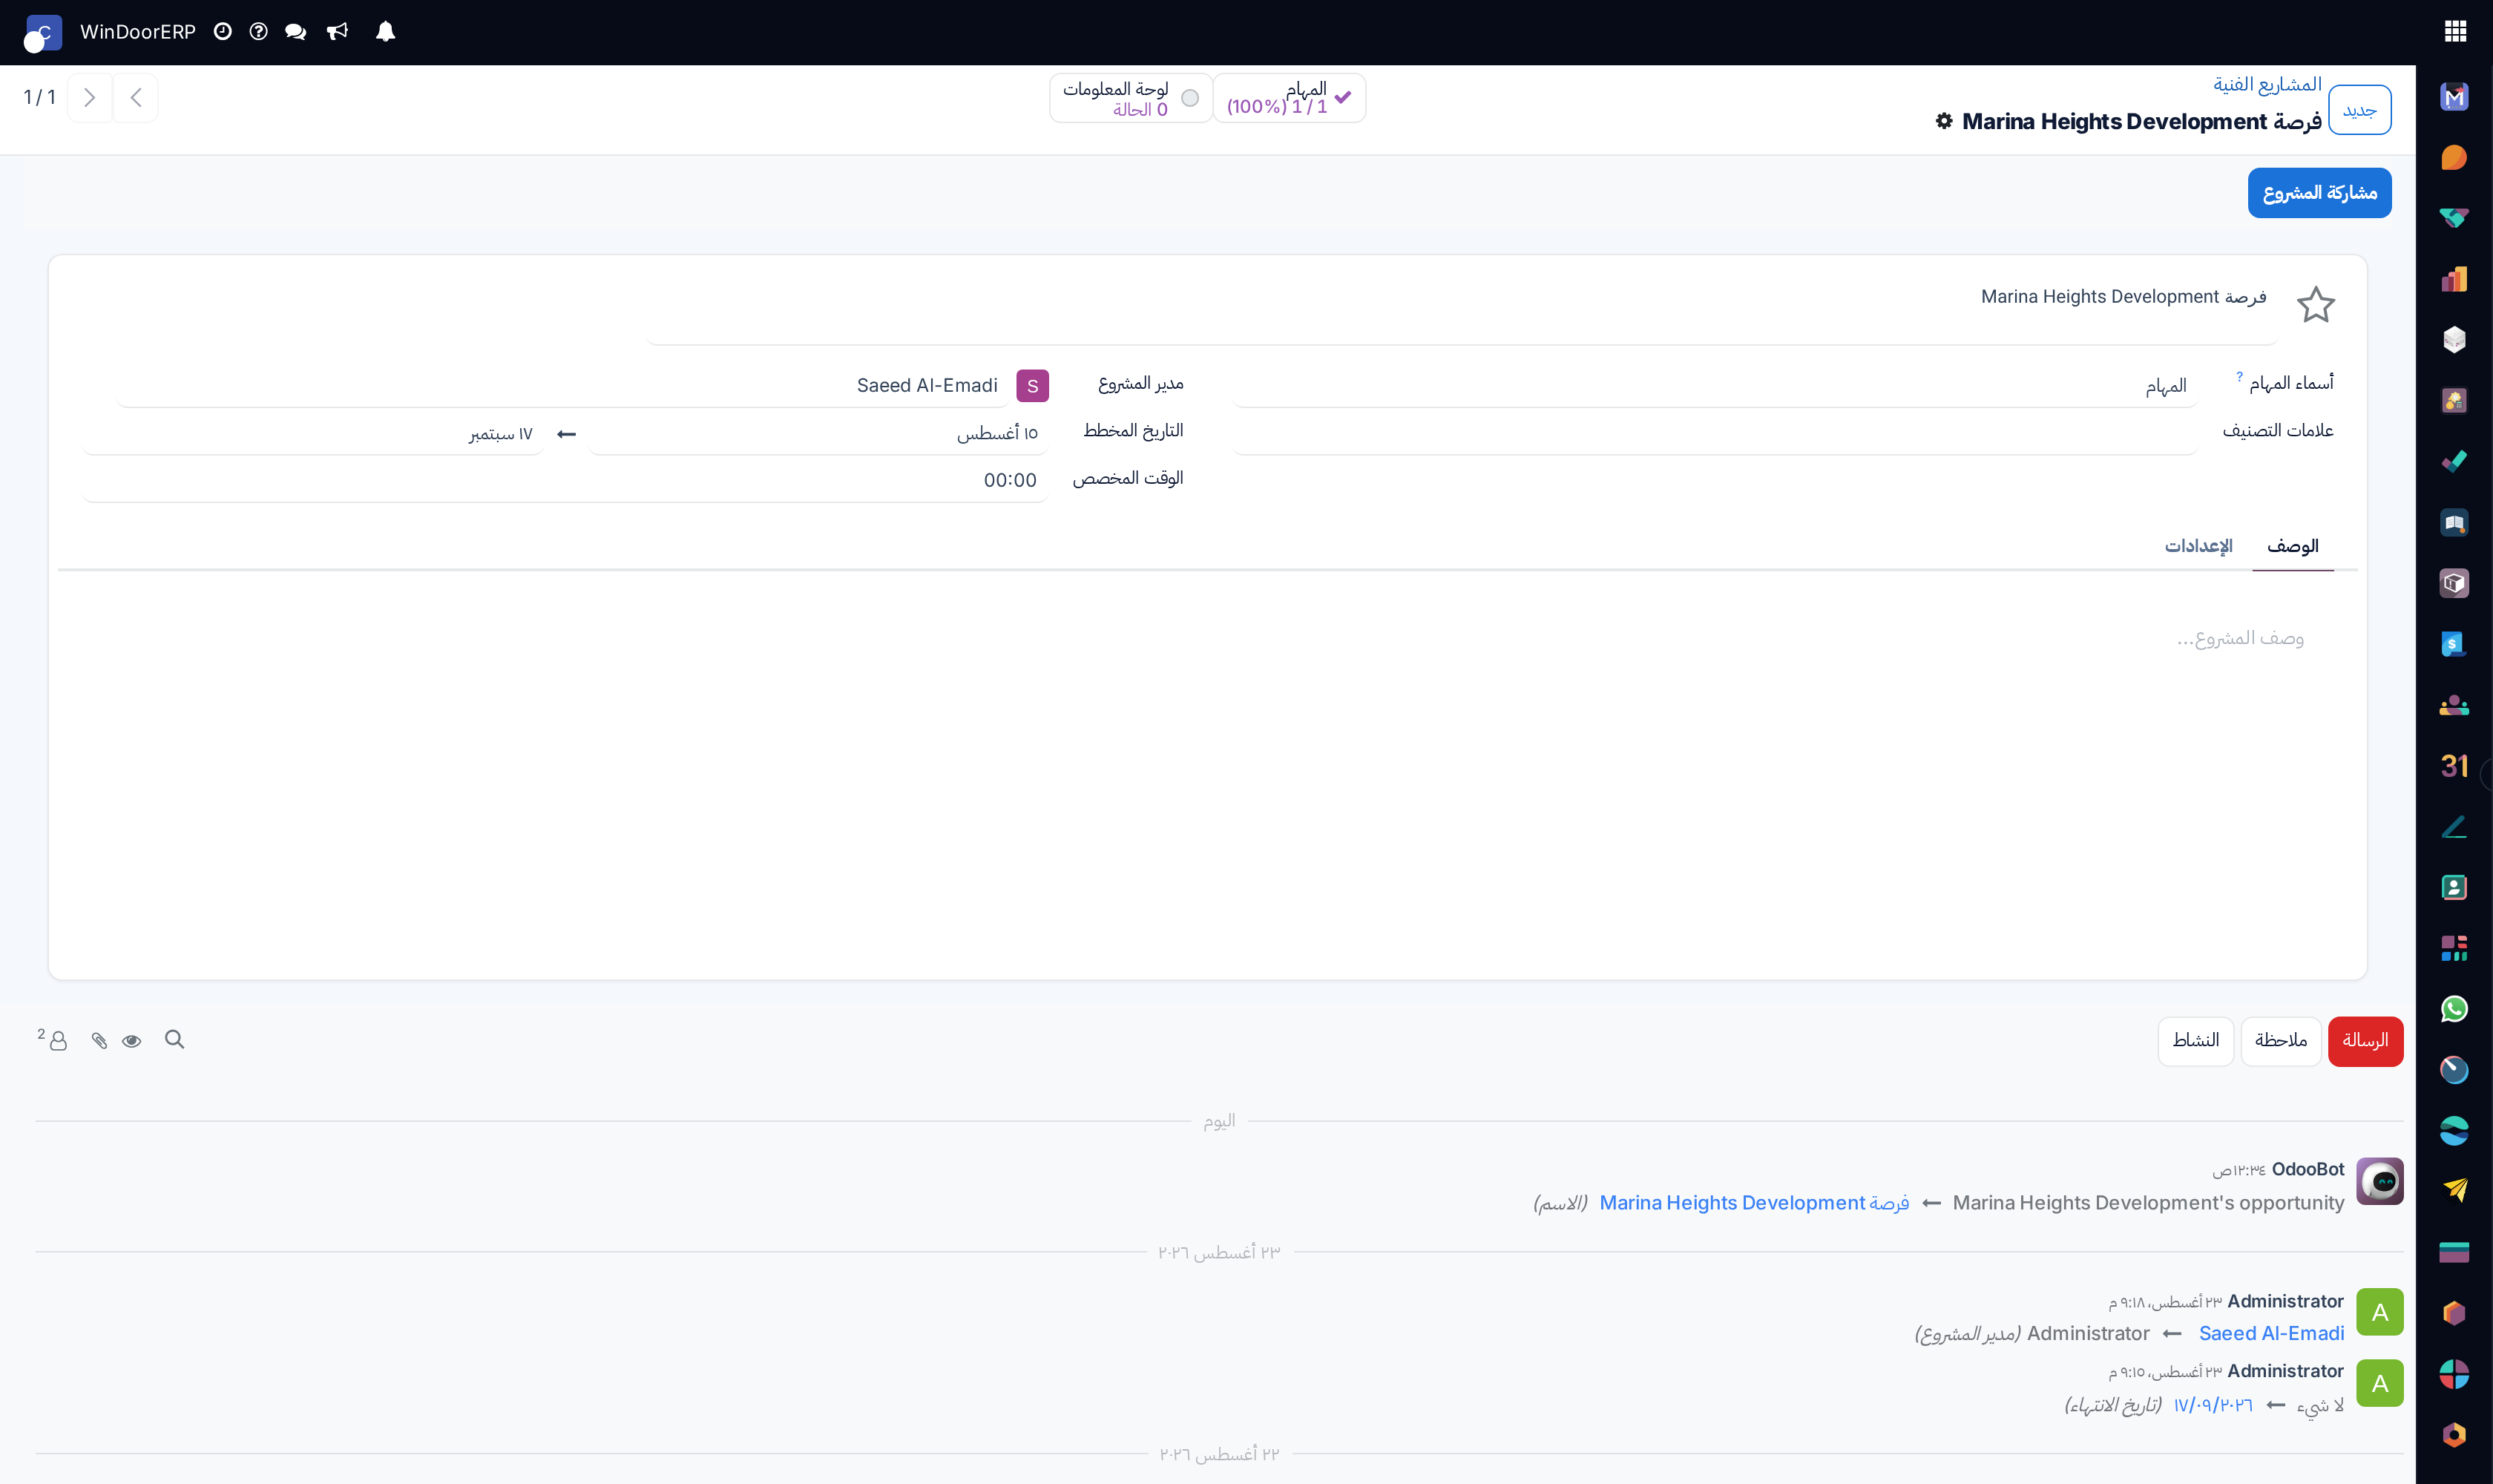The image size is (2493, 1484).
Task: Open the Employees people app icon
Action: pos(2454,705)
